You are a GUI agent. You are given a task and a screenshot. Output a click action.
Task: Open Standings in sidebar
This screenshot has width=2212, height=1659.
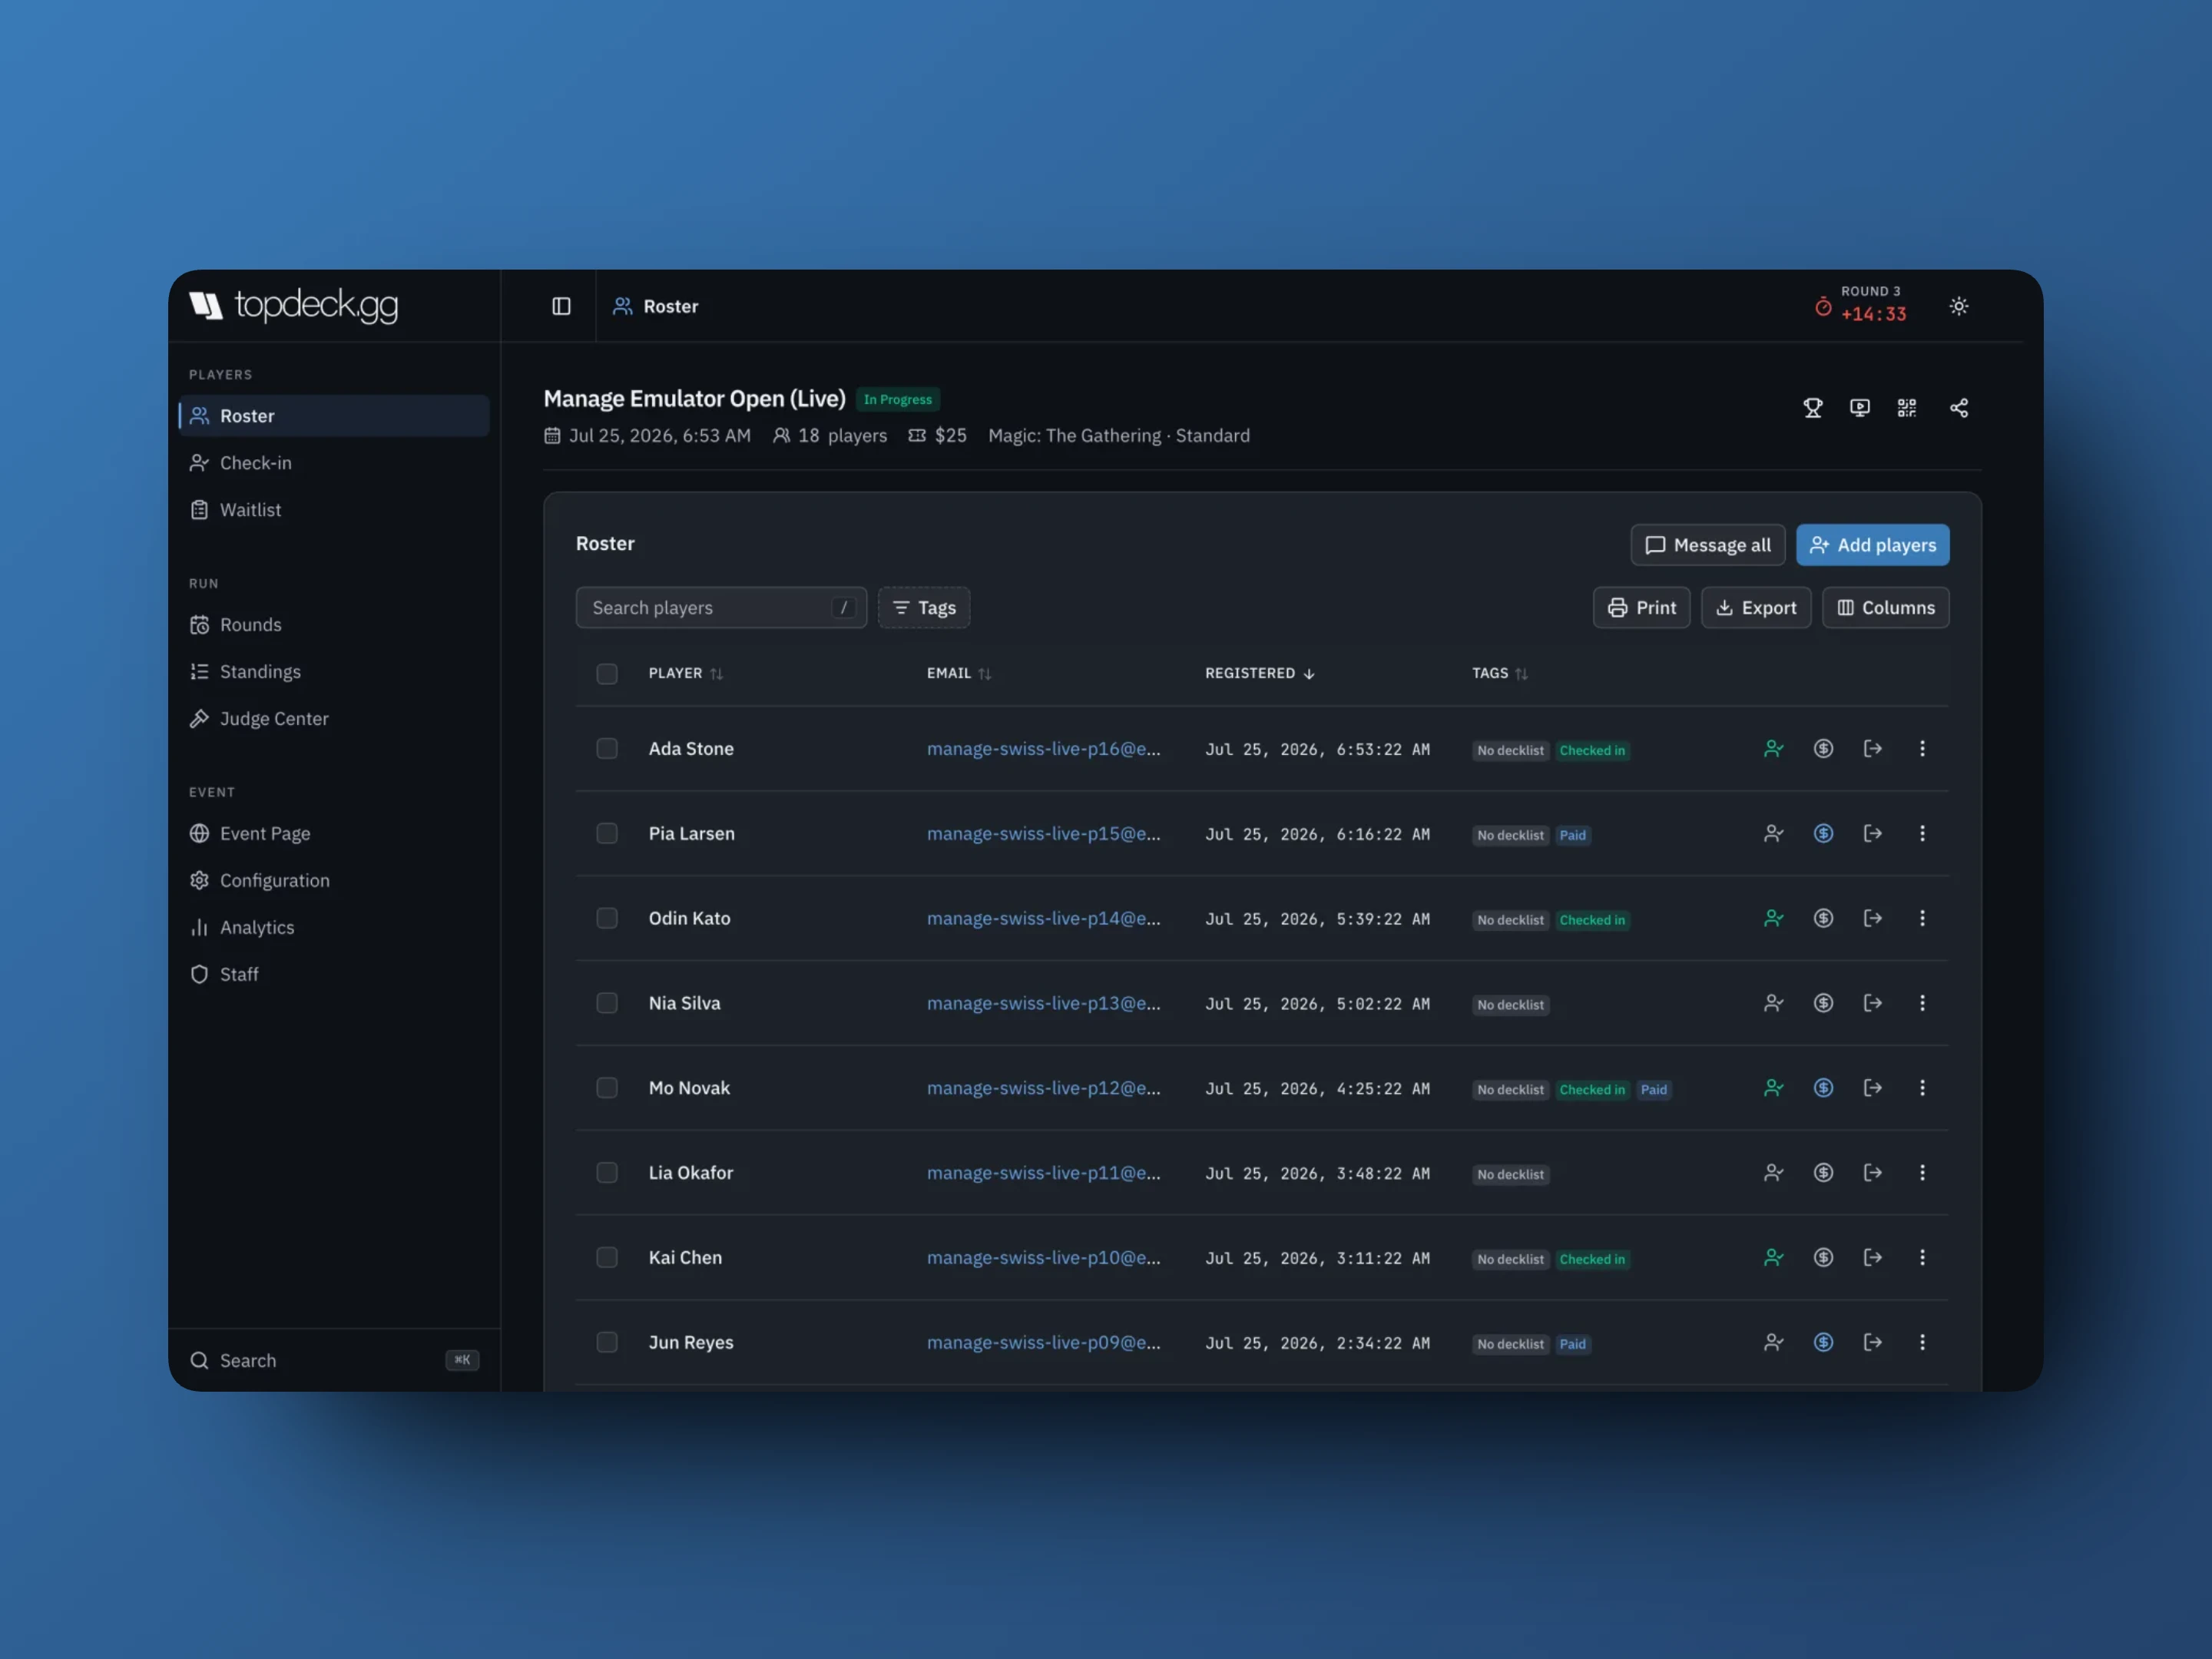(x=334, y=672)
